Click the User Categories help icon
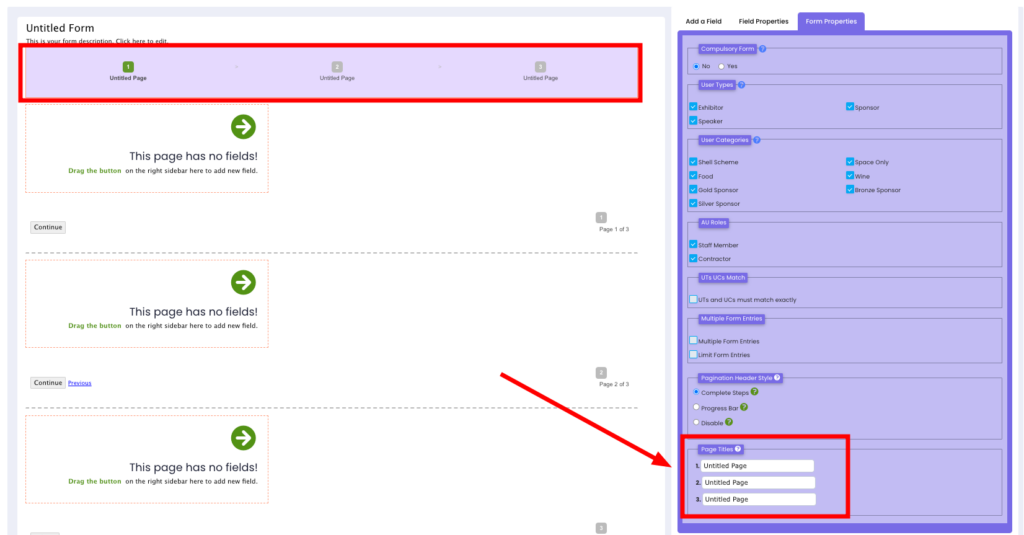This screenshot has width=1024, height=535. click(x=756, y=140)
